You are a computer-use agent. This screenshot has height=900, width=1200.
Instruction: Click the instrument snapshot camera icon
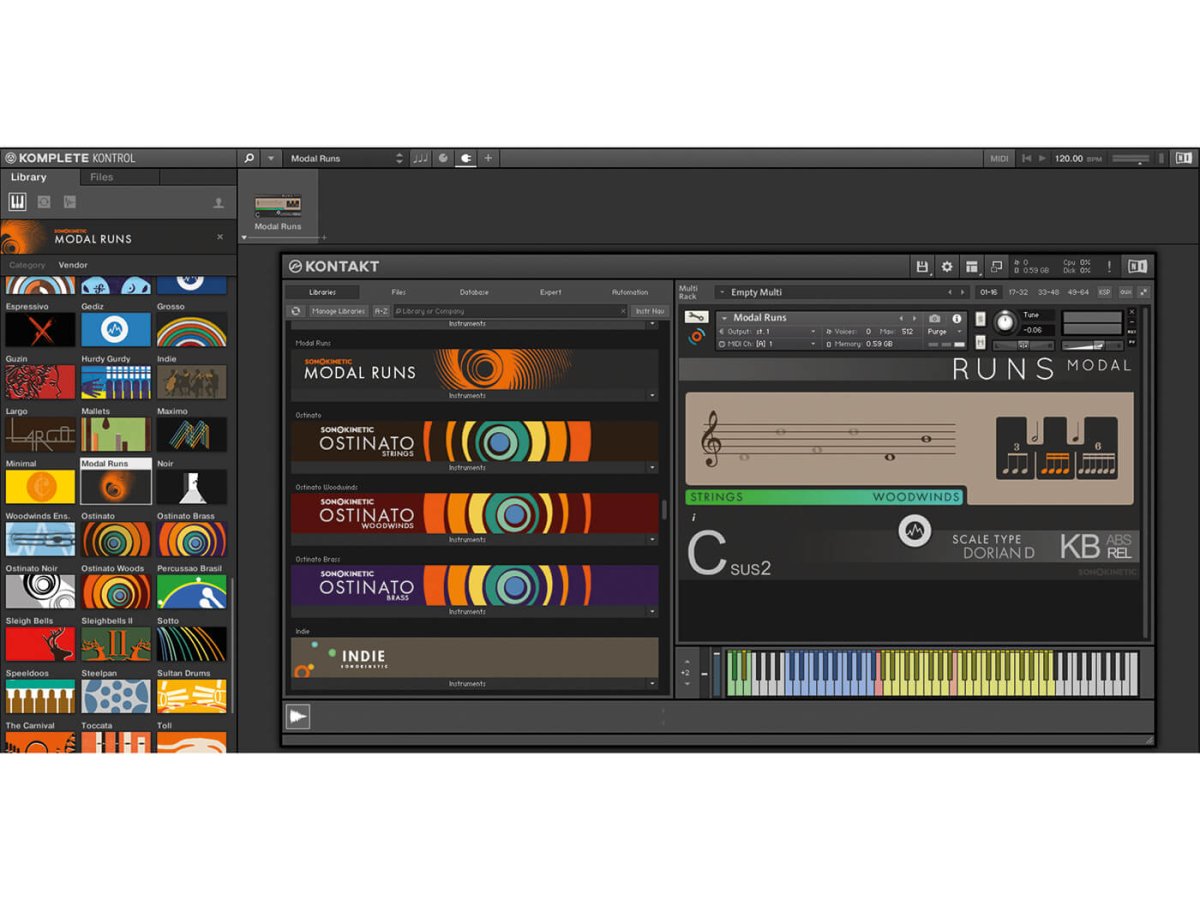(935, 318)
